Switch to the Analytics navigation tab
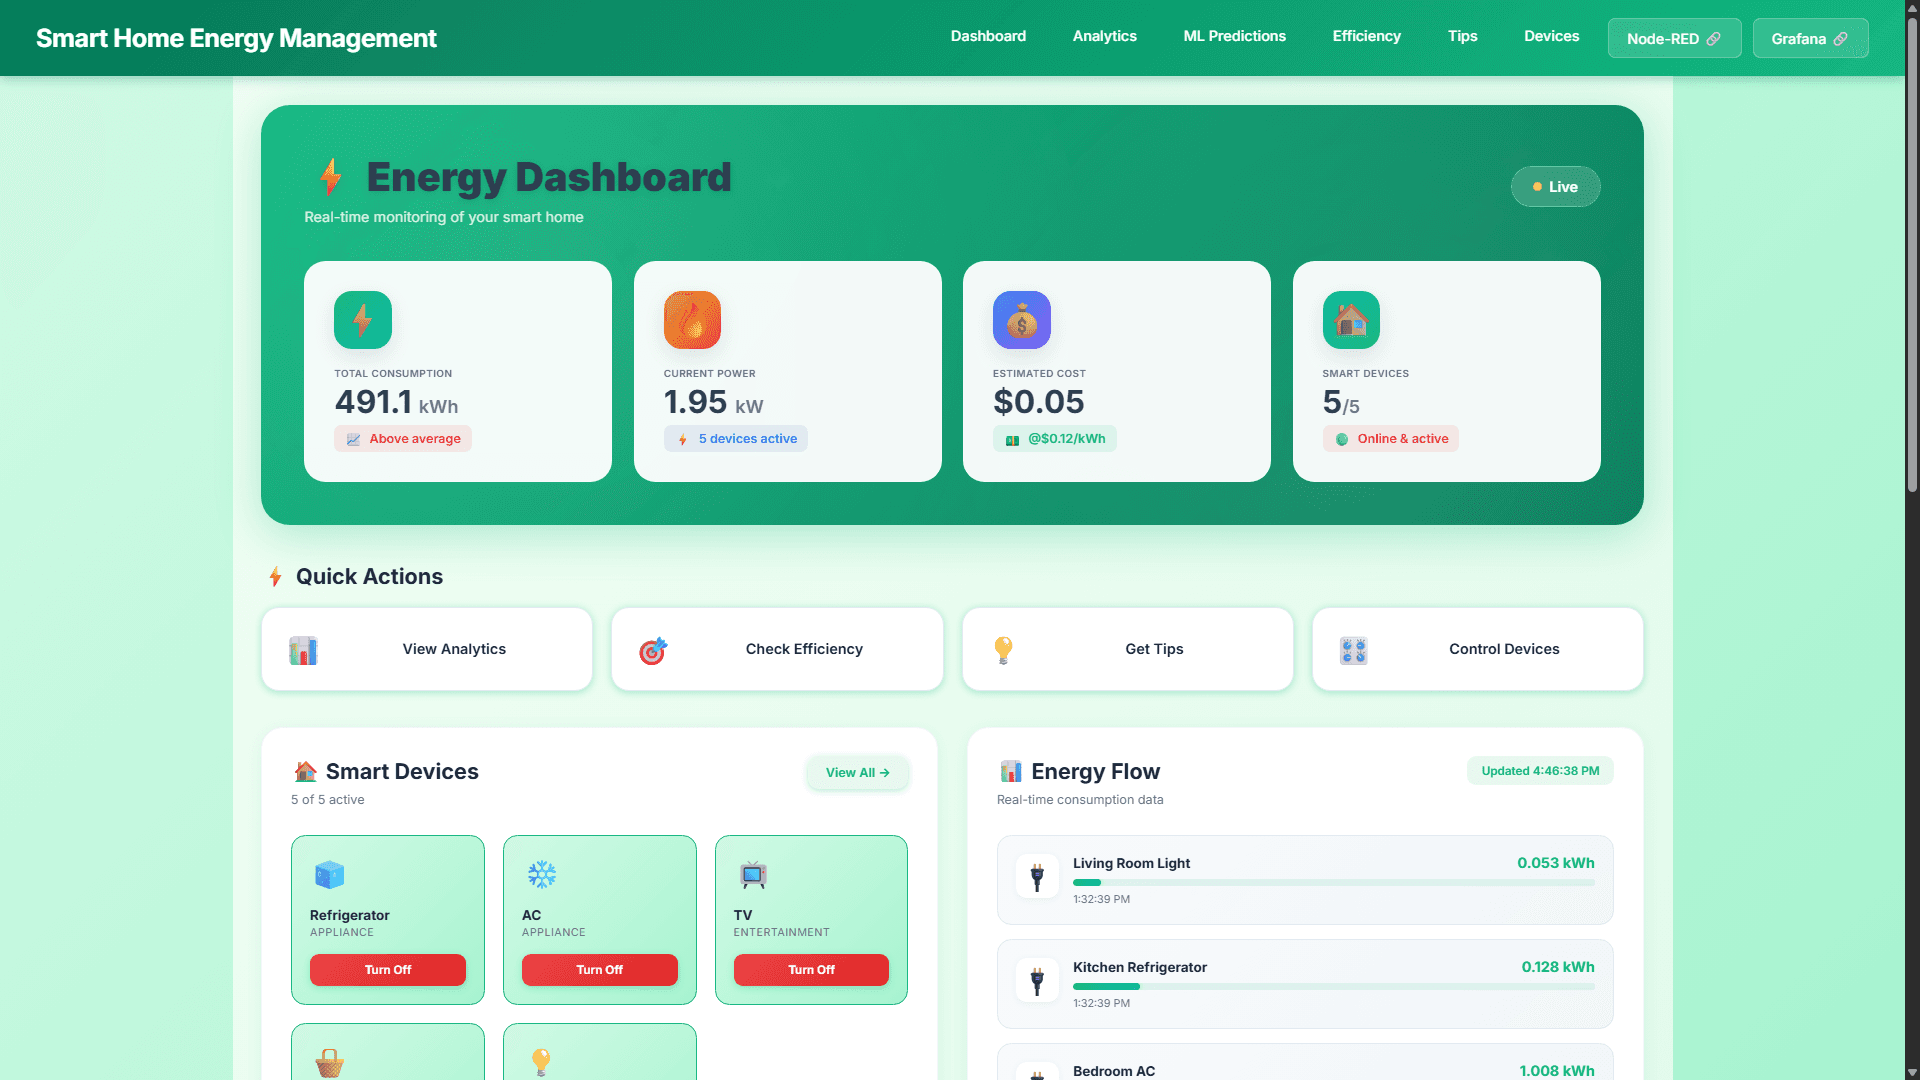 (1104, 36)
